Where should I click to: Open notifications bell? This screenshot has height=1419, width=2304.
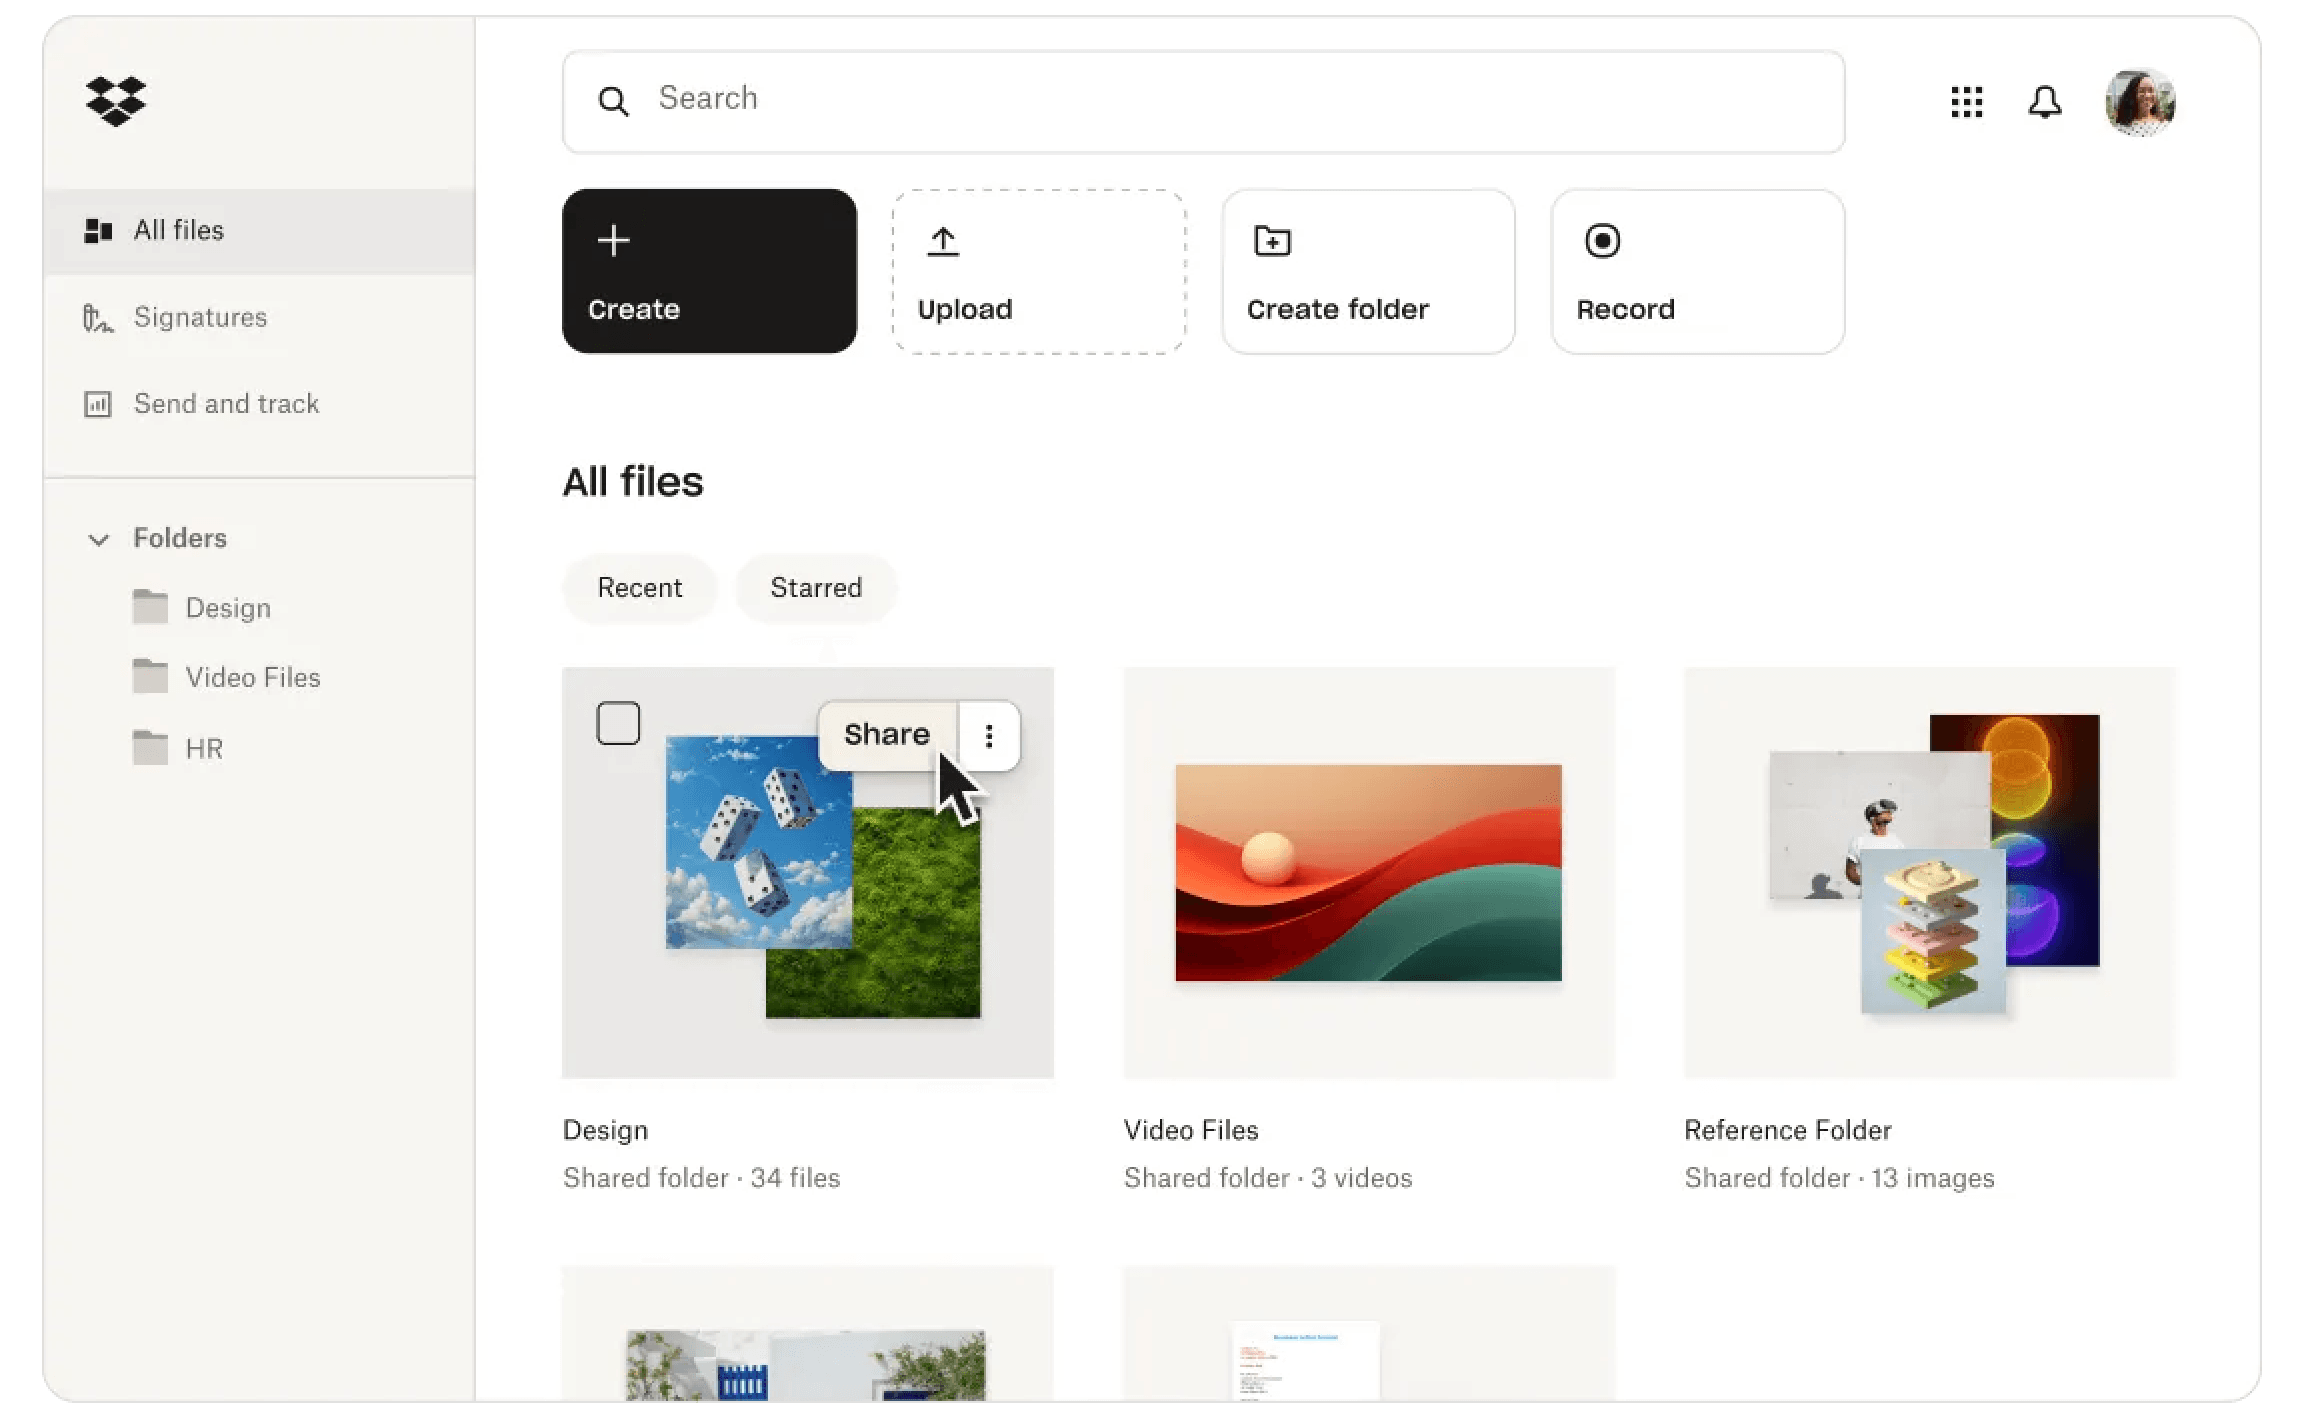pos(2045,101)
